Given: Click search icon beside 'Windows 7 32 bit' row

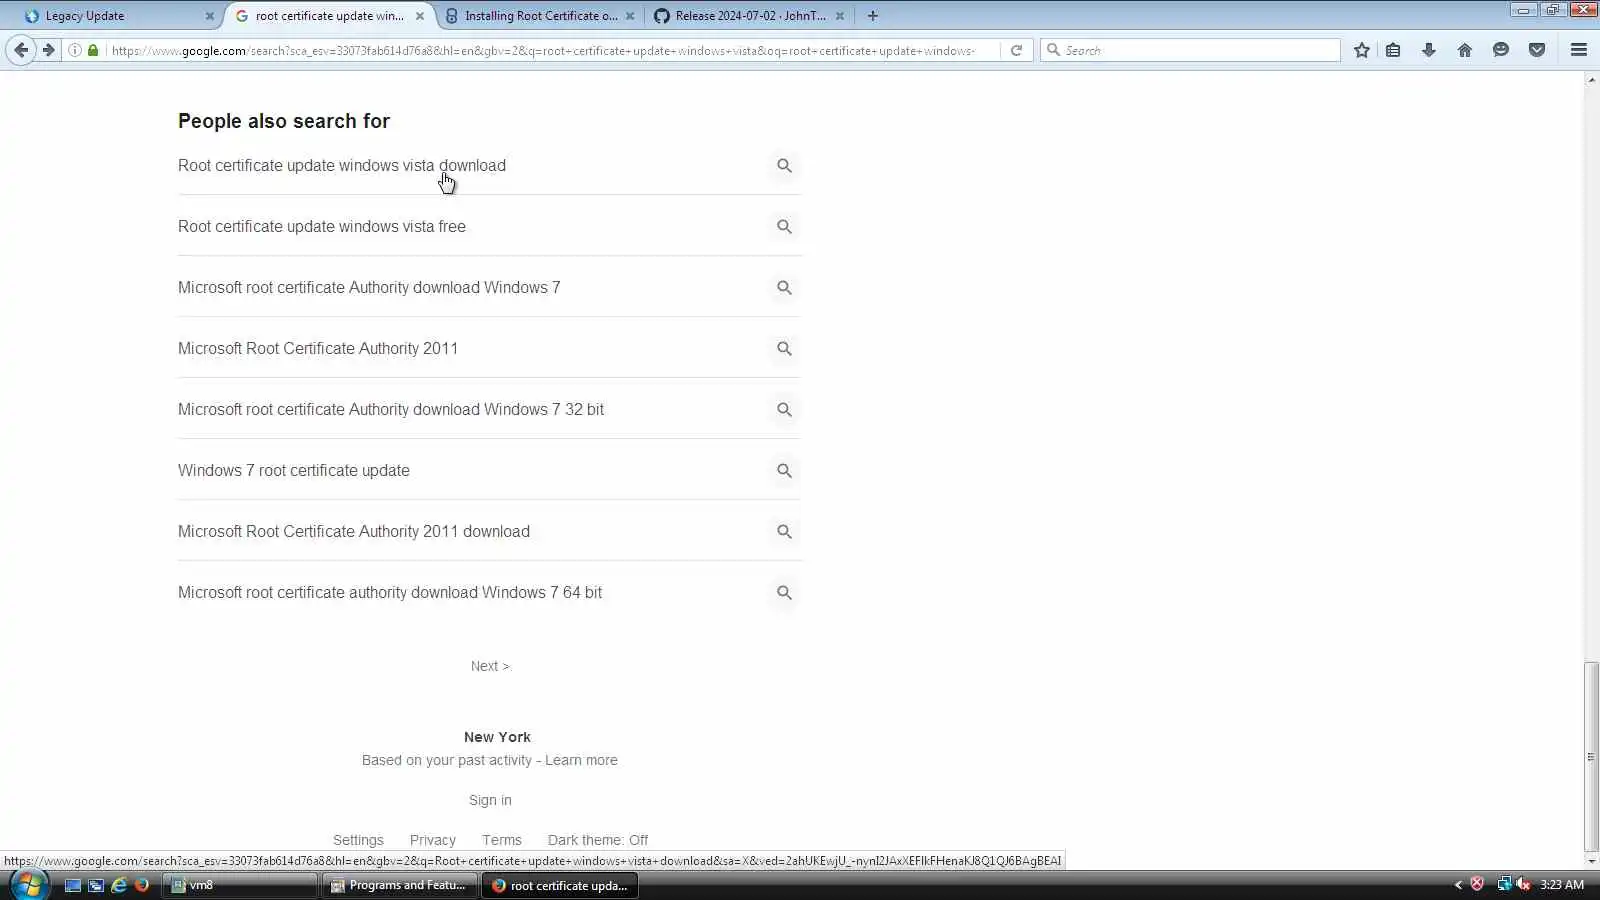Looking at the screenshot, I should click(x=785, y=410).
